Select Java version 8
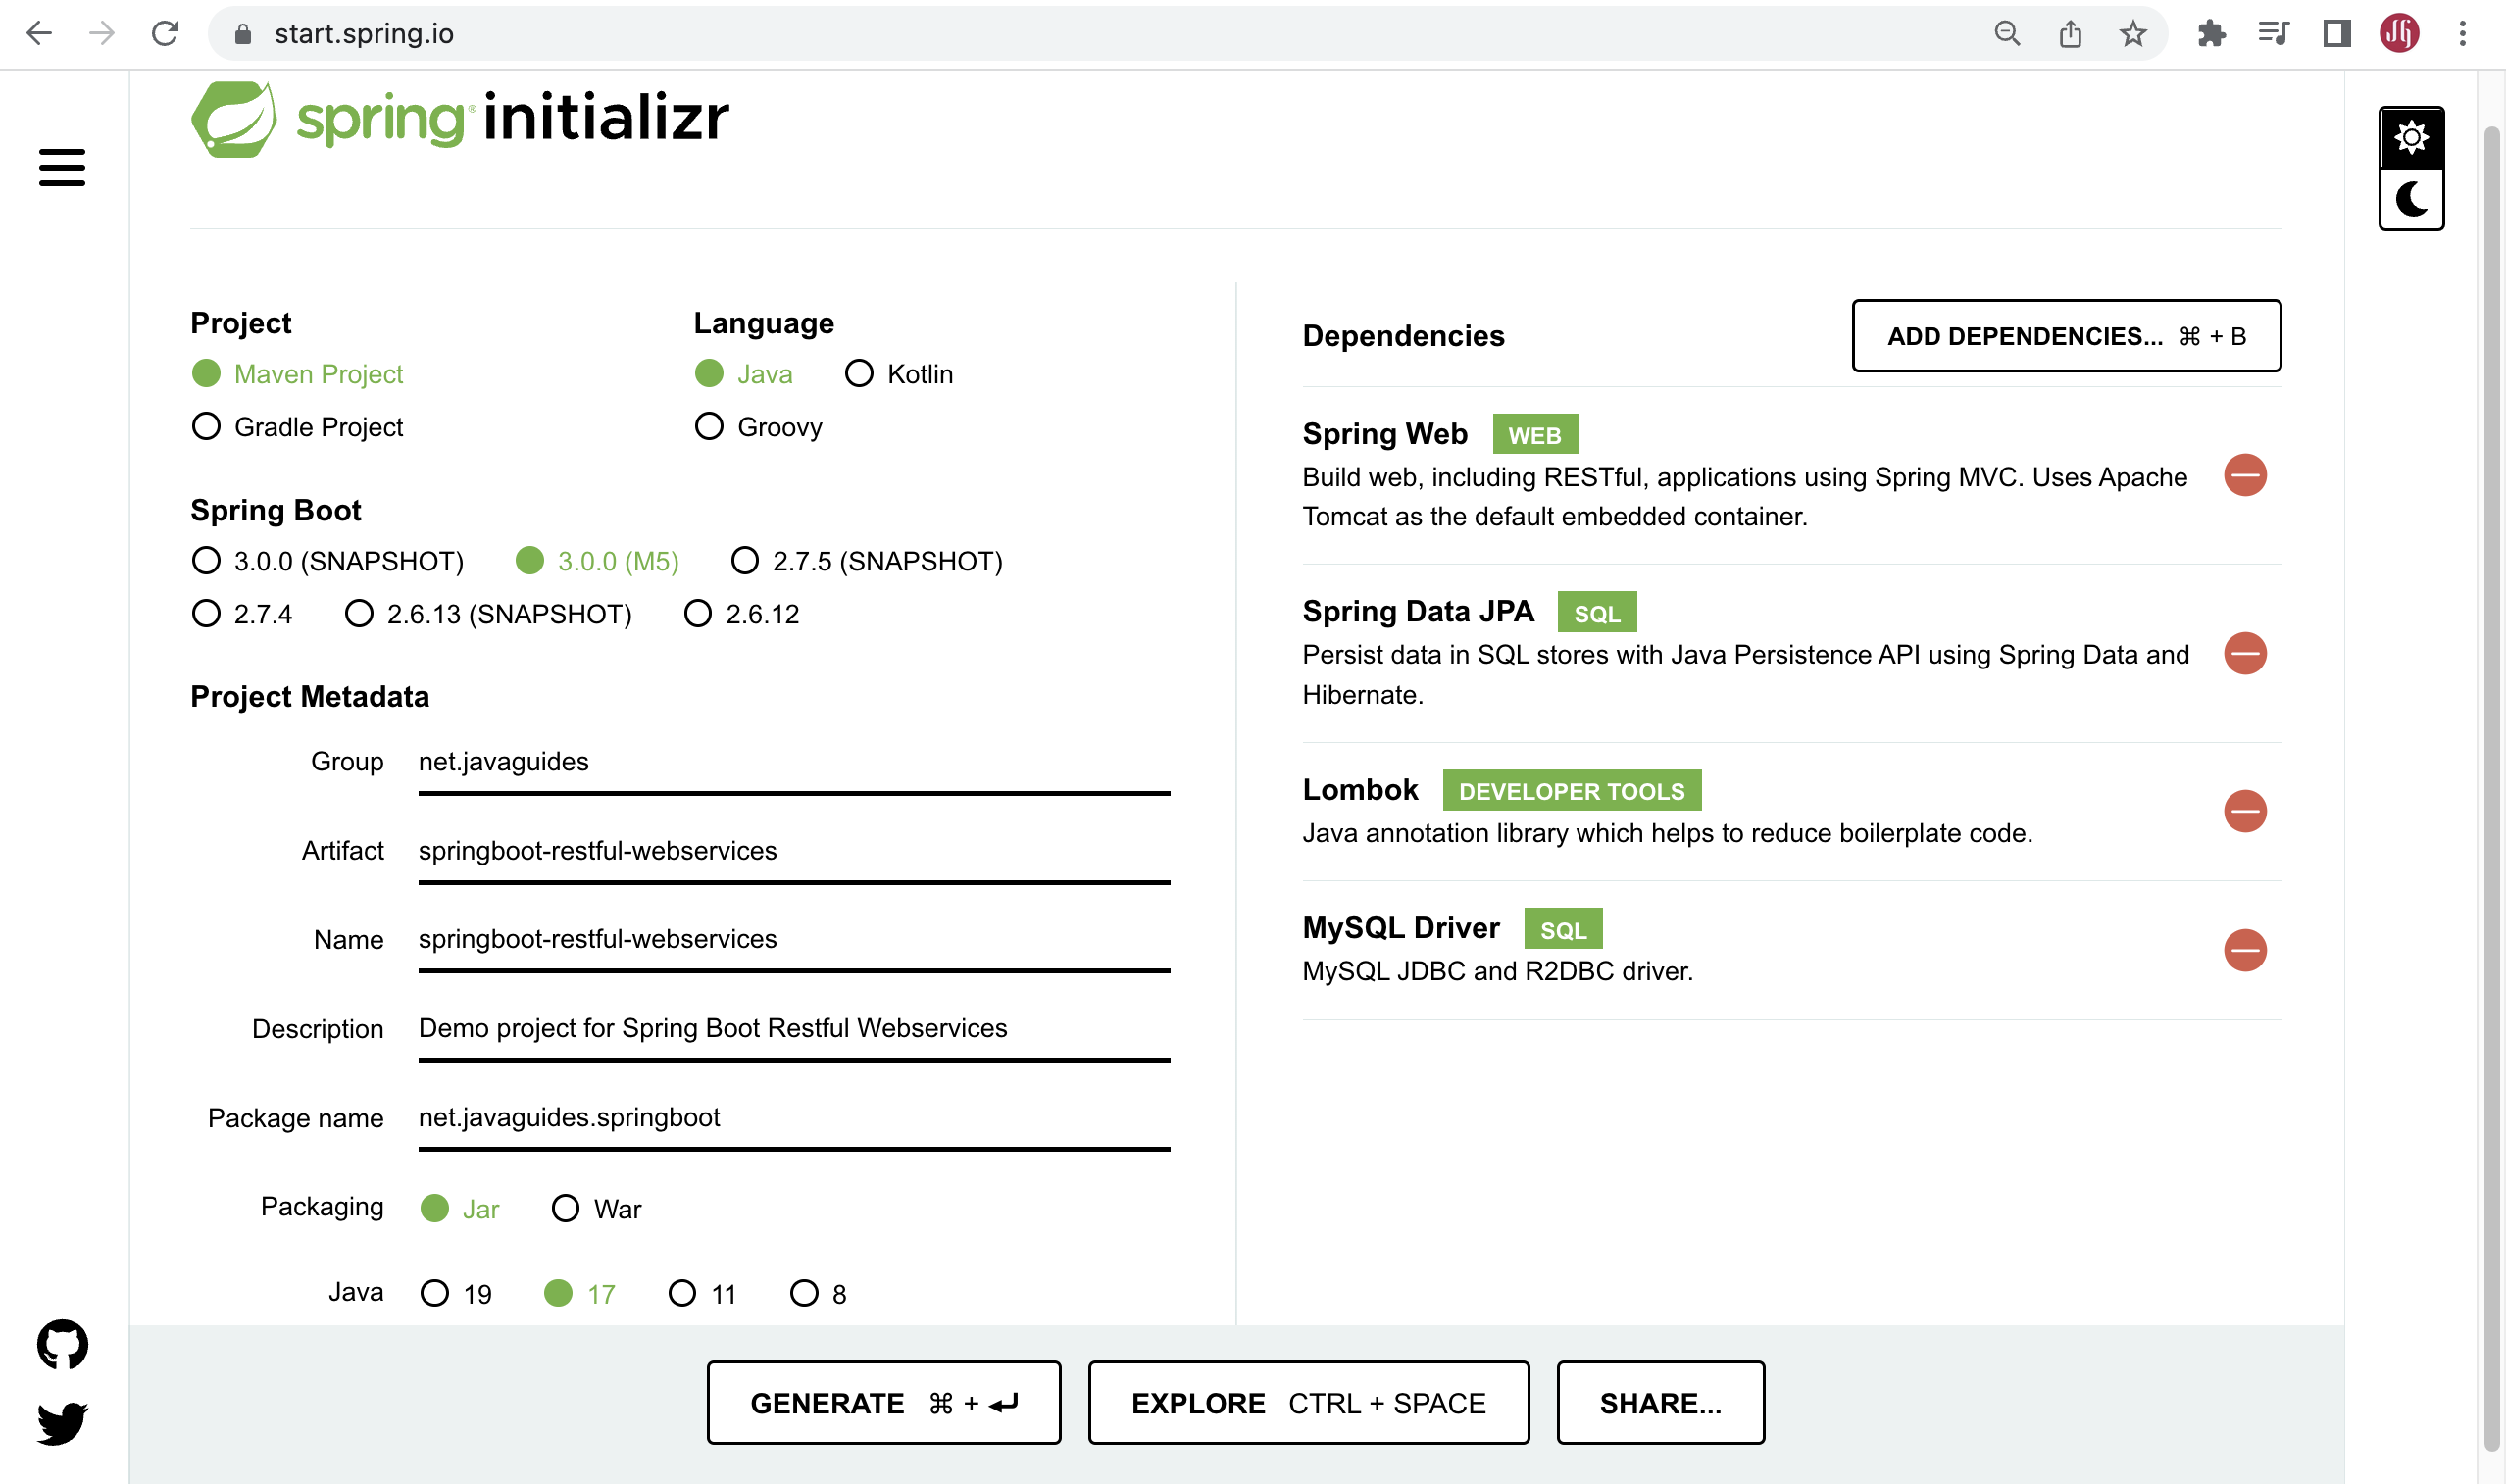 [819, 1294]
